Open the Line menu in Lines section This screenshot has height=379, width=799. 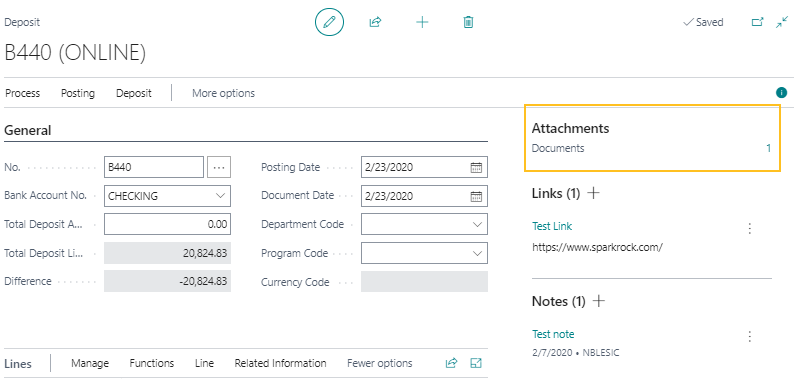point(204,363)
